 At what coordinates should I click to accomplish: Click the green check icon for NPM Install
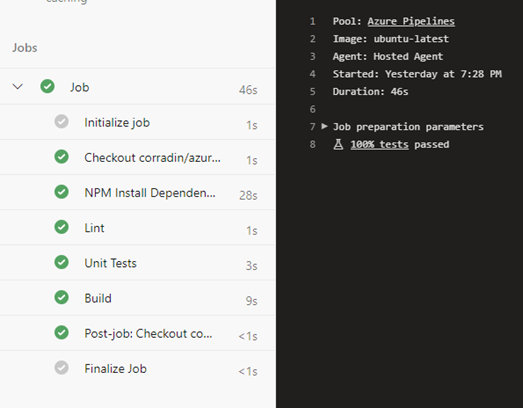pyautogui.click(x=61, y=192)
